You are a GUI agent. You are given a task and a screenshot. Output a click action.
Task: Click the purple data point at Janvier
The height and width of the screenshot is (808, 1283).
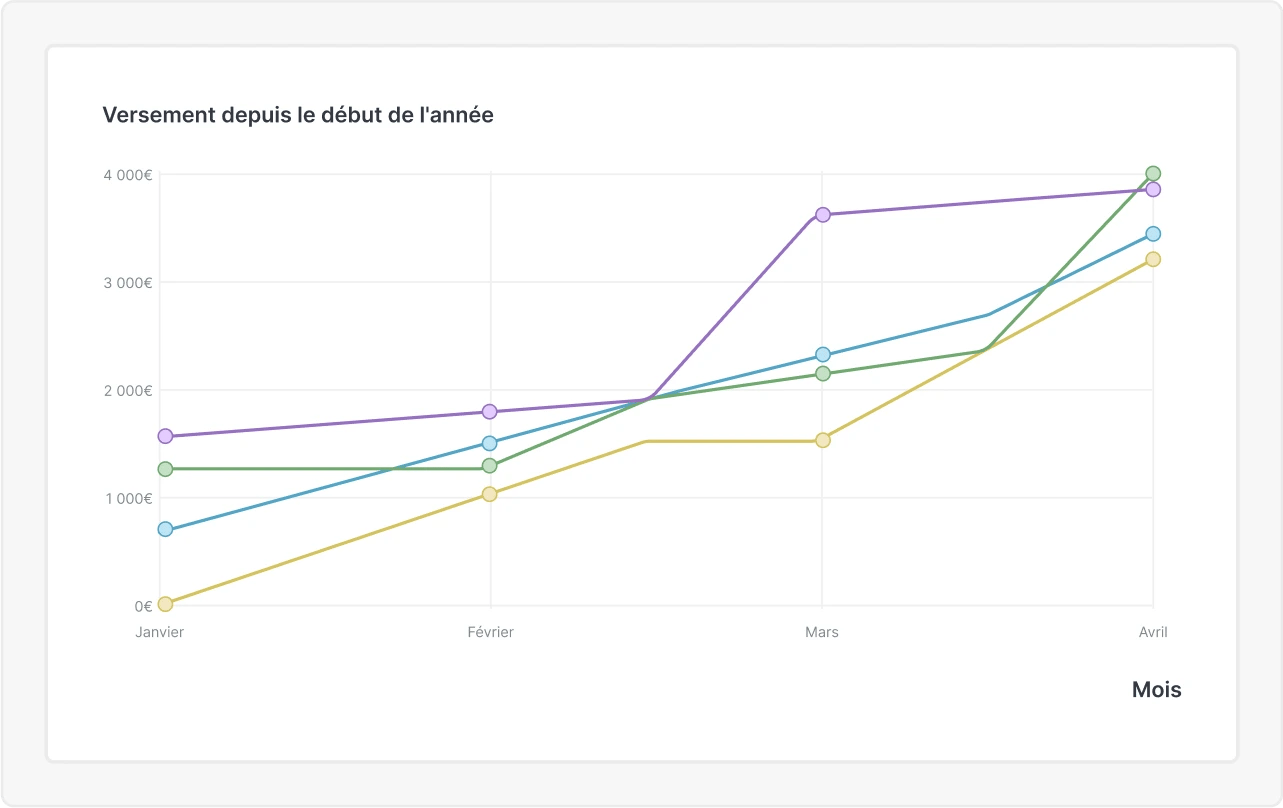tap(166, 436)
